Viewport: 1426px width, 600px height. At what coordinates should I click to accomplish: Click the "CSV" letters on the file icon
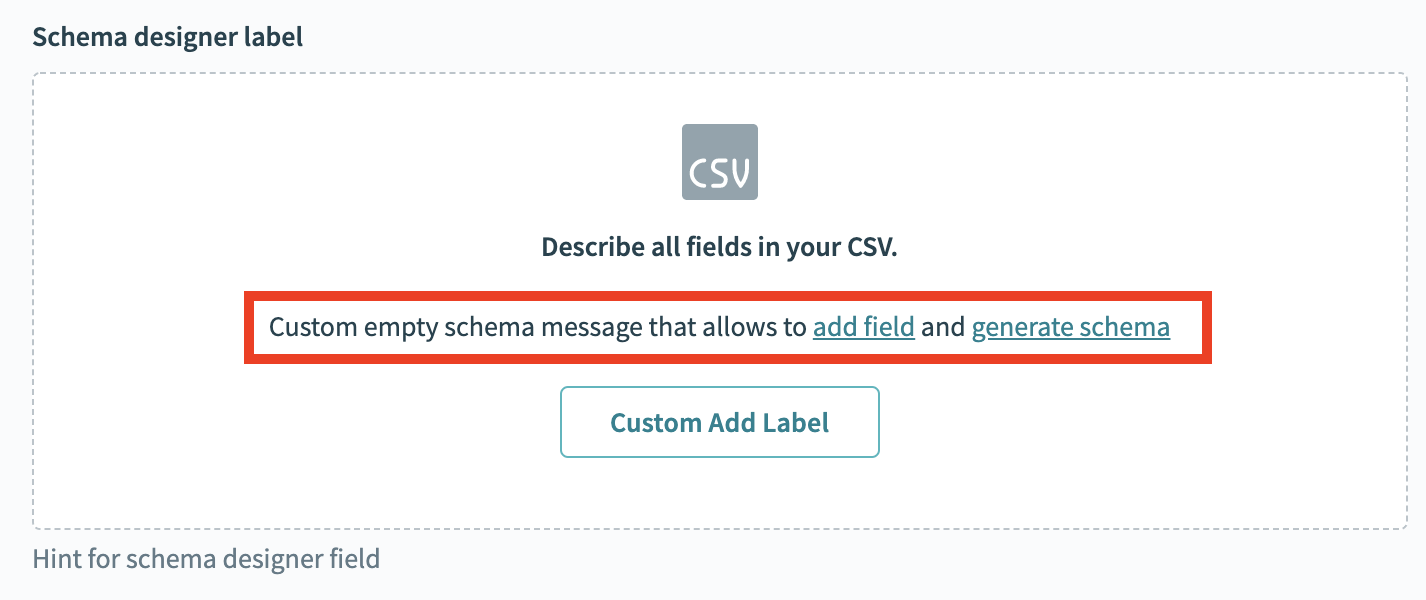(x=719, y=173)
